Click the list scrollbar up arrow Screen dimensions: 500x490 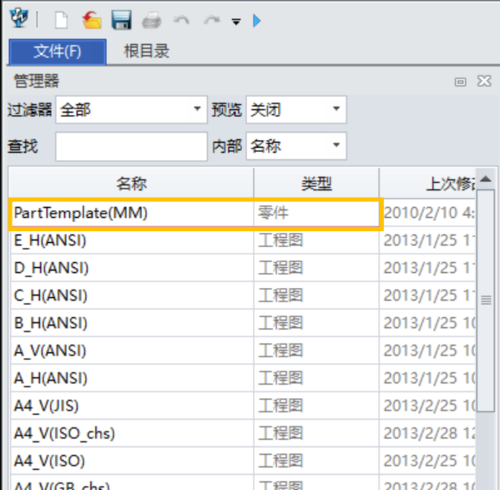[x=486, y=179]
